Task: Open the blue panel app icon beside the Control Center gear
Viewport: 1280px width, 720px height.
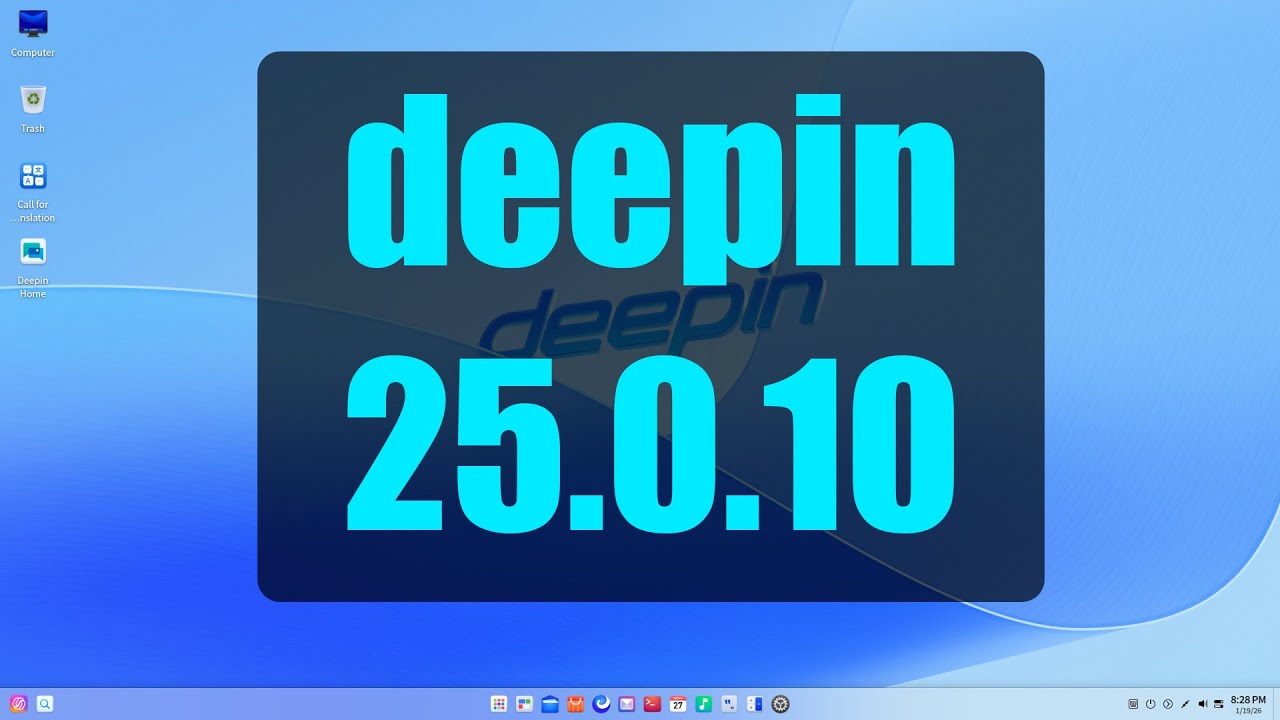Action: [755, 704]
